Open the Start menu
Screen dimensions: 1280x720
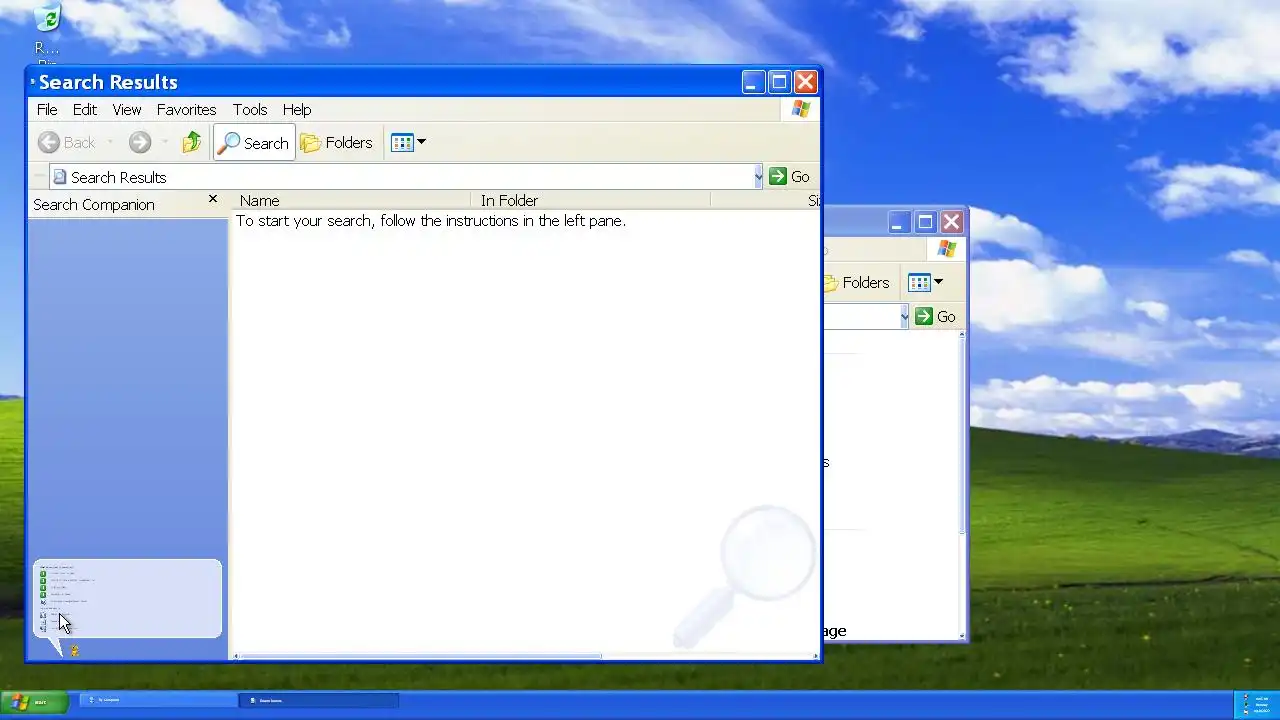pyautogui.click(x=34, y=702)
